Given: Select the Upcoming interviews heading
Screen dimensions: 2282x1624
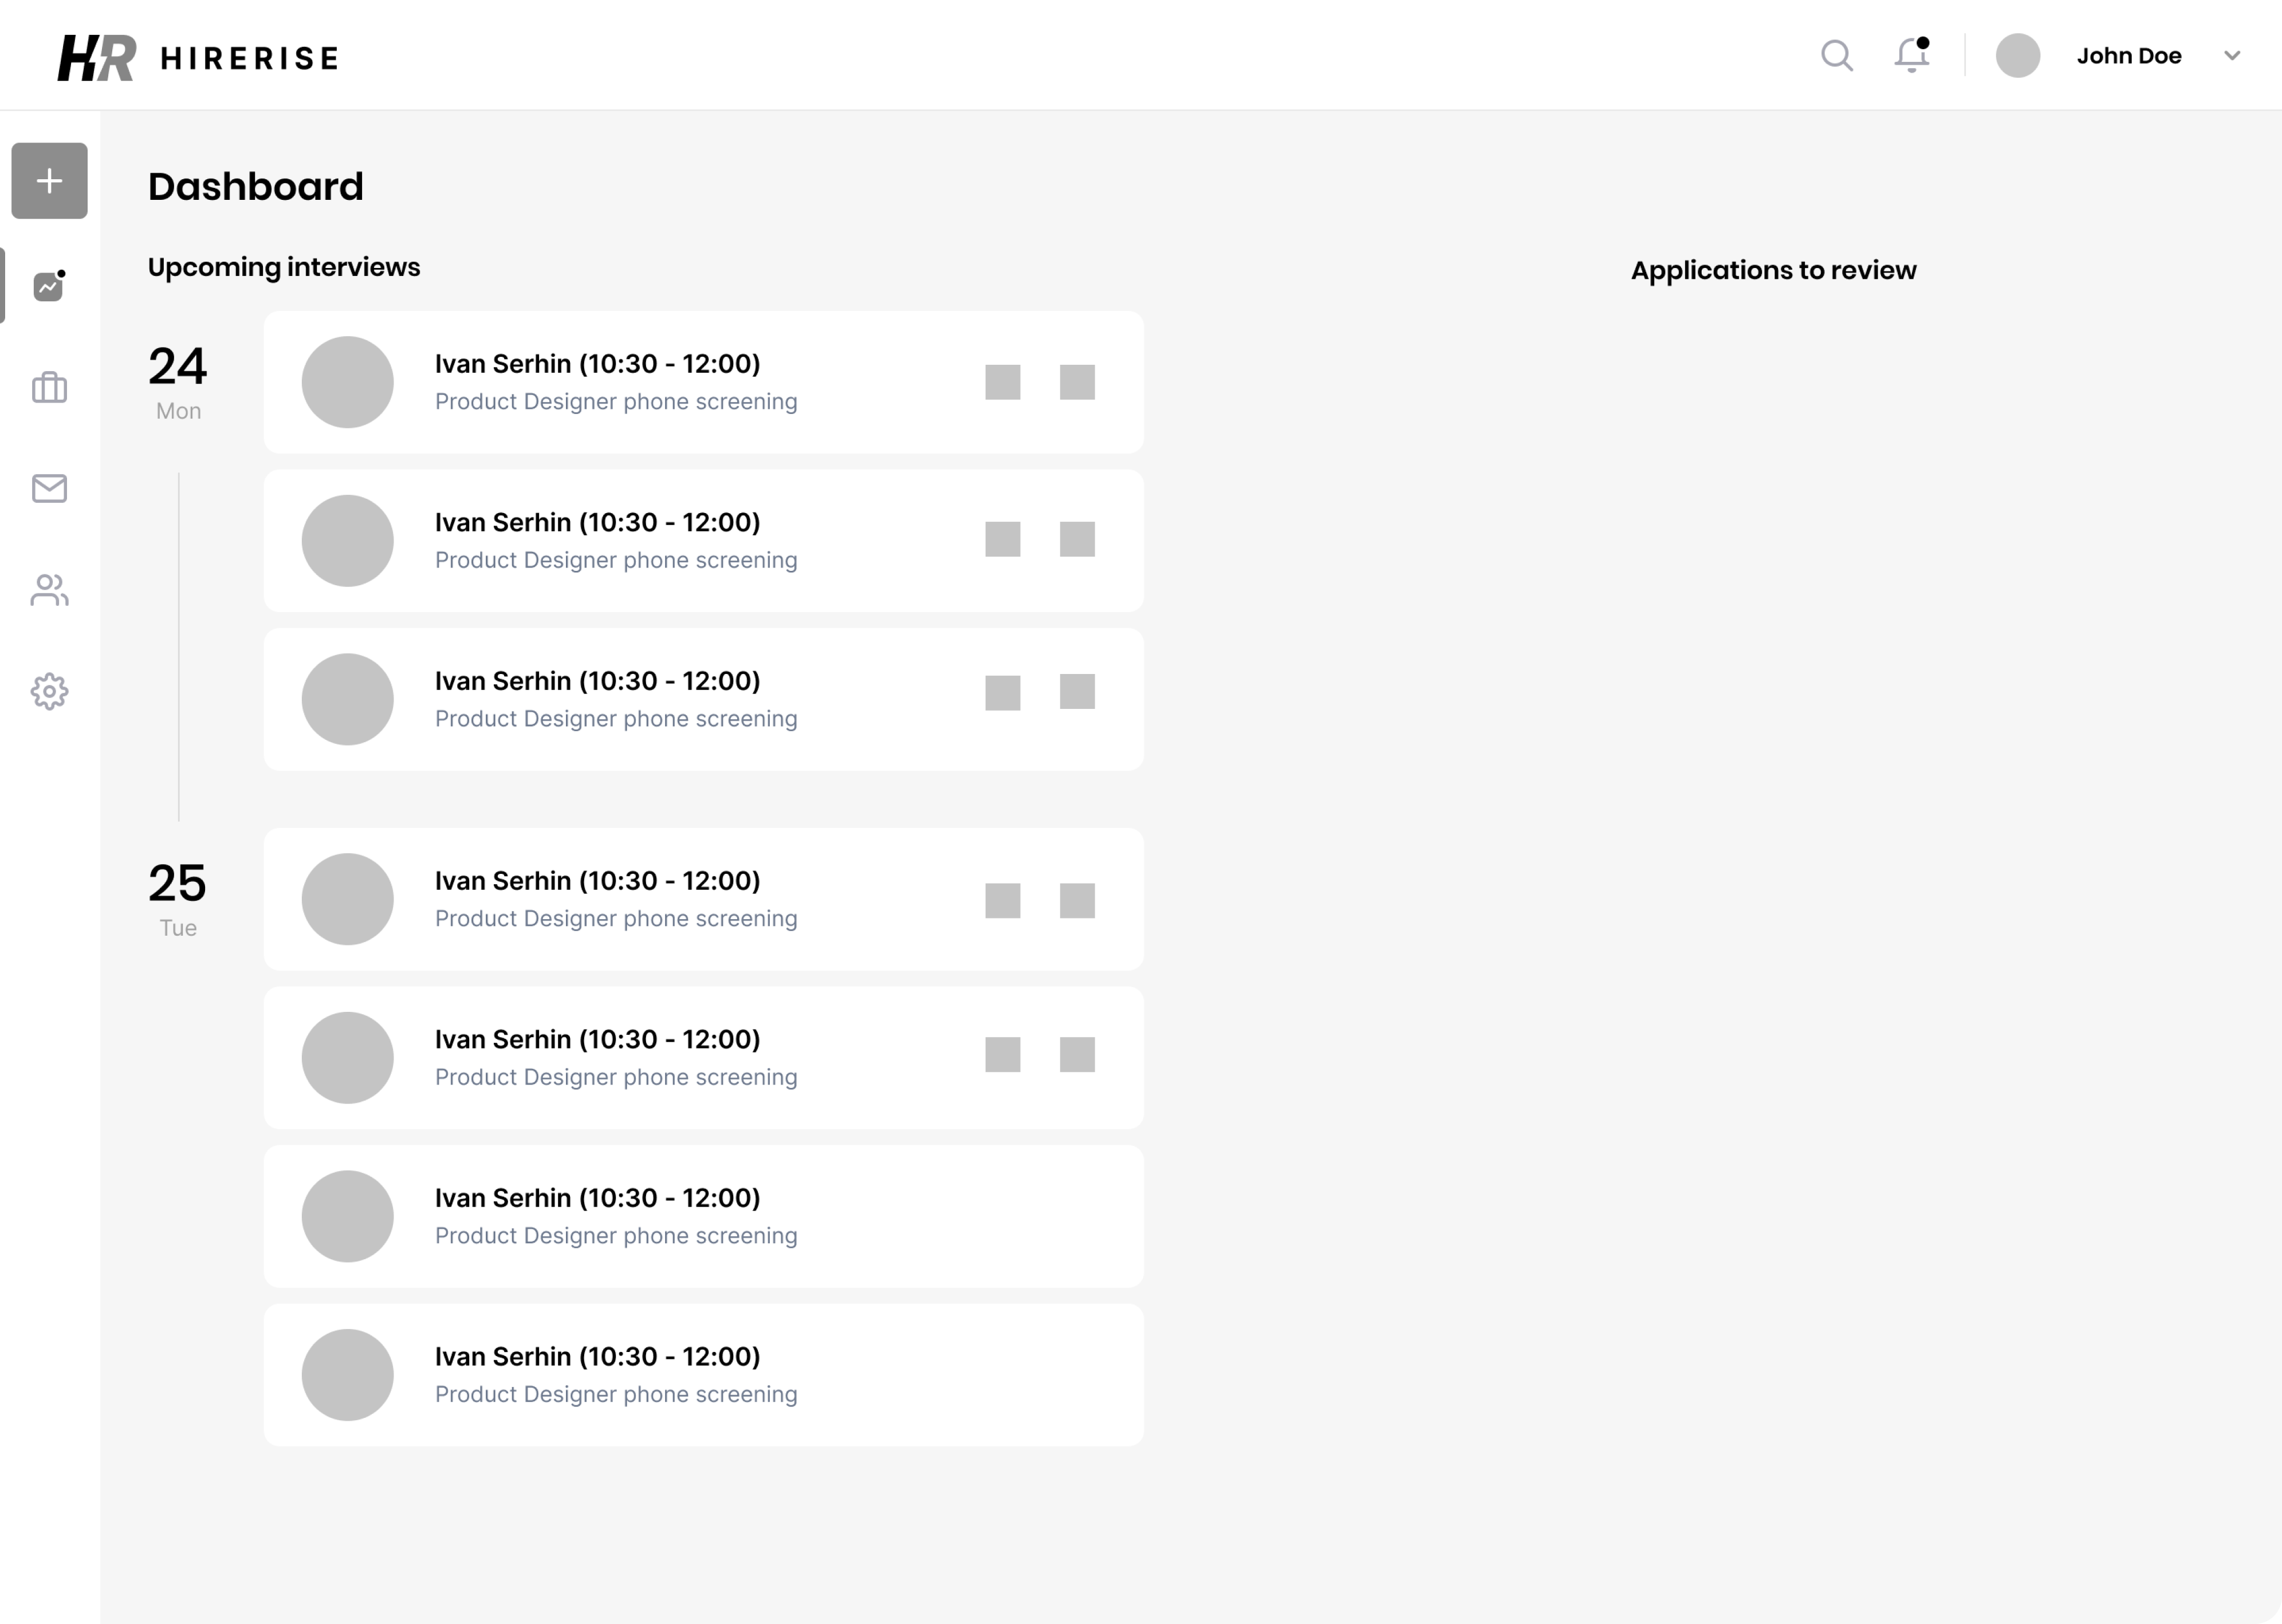Looking at the screenshot, I should (284, 267).
